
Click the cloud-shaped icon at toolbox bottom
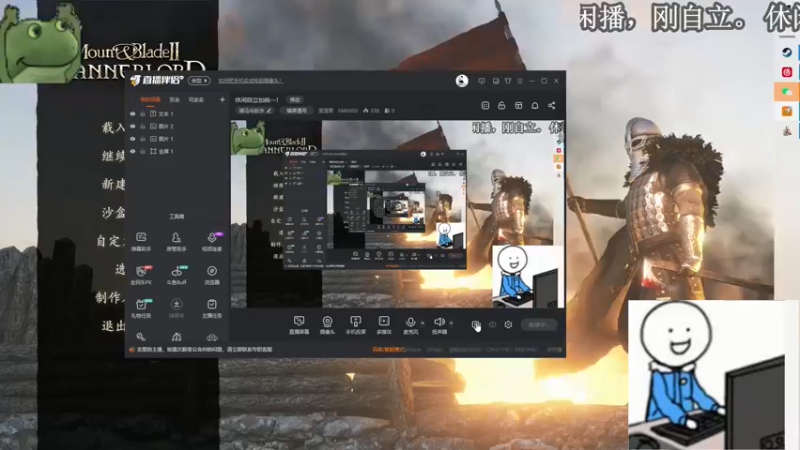click(x=212, y=337)
